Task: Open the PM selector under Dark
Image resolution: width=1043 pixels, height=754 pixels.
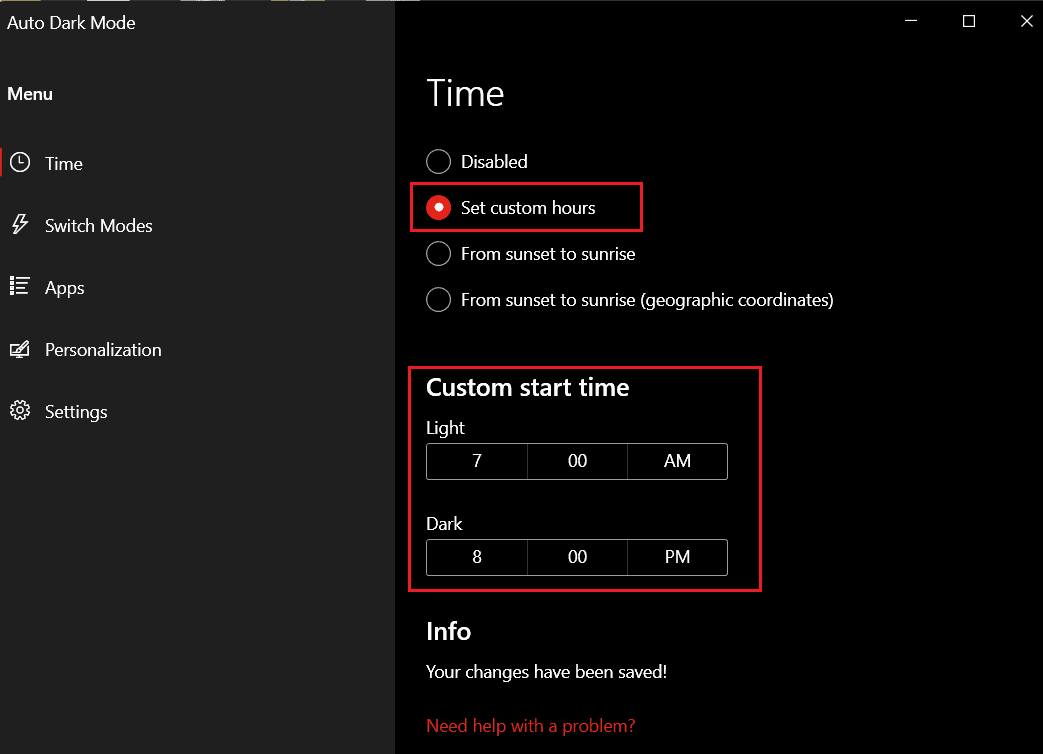Action: 677,557
